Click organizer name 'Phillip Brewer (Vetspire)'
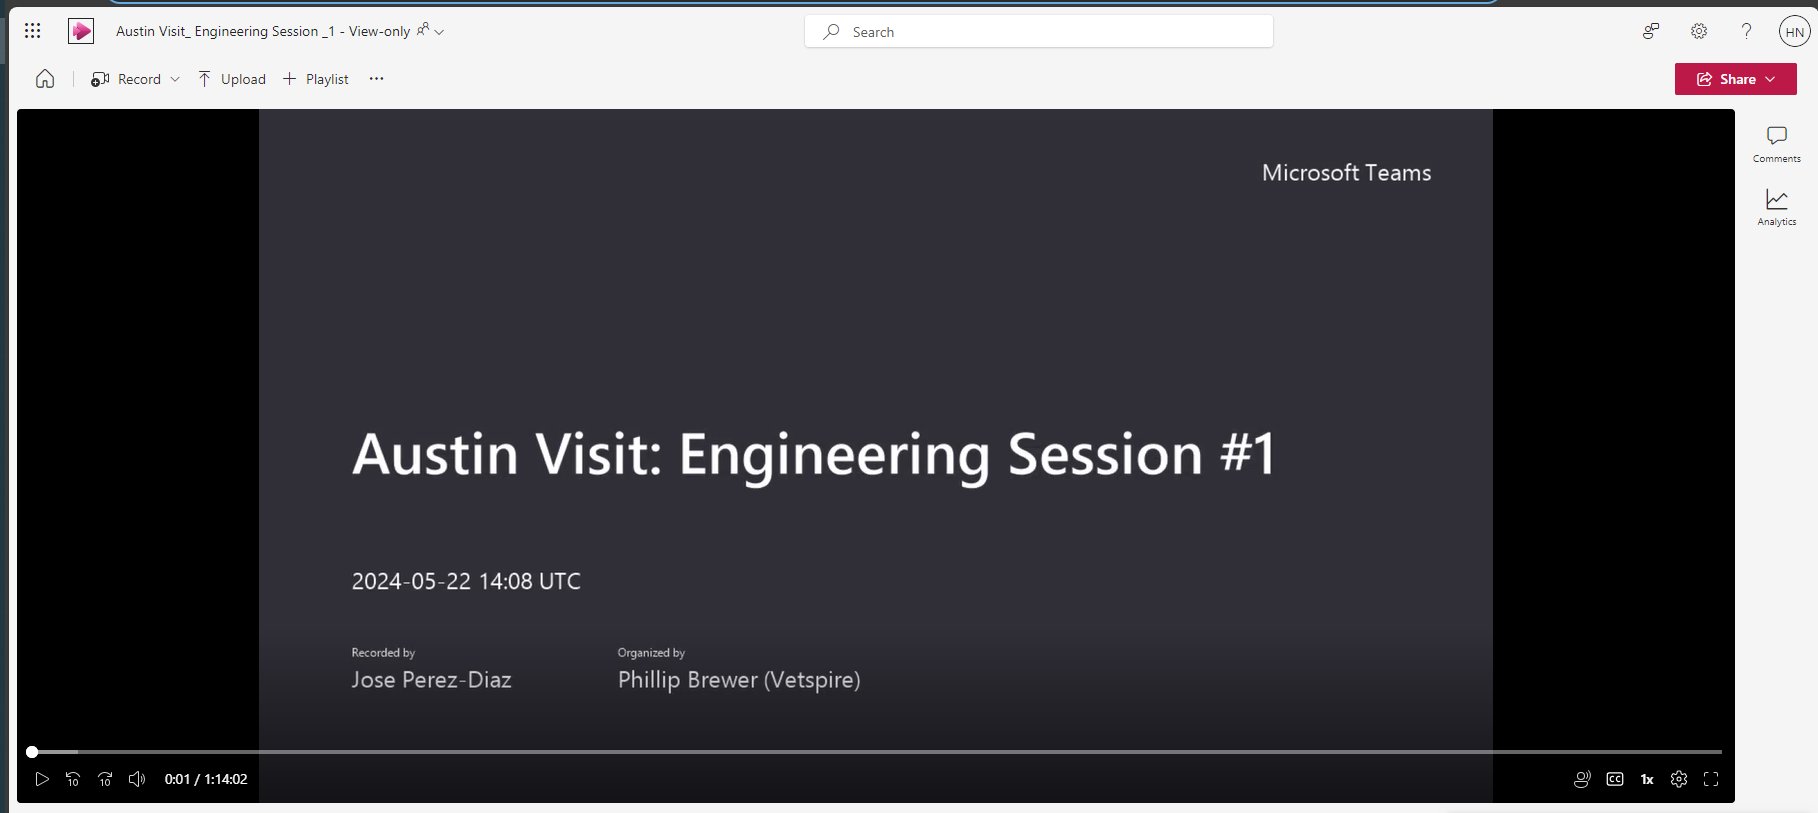The image size is (1818, 813). [739, 680]
